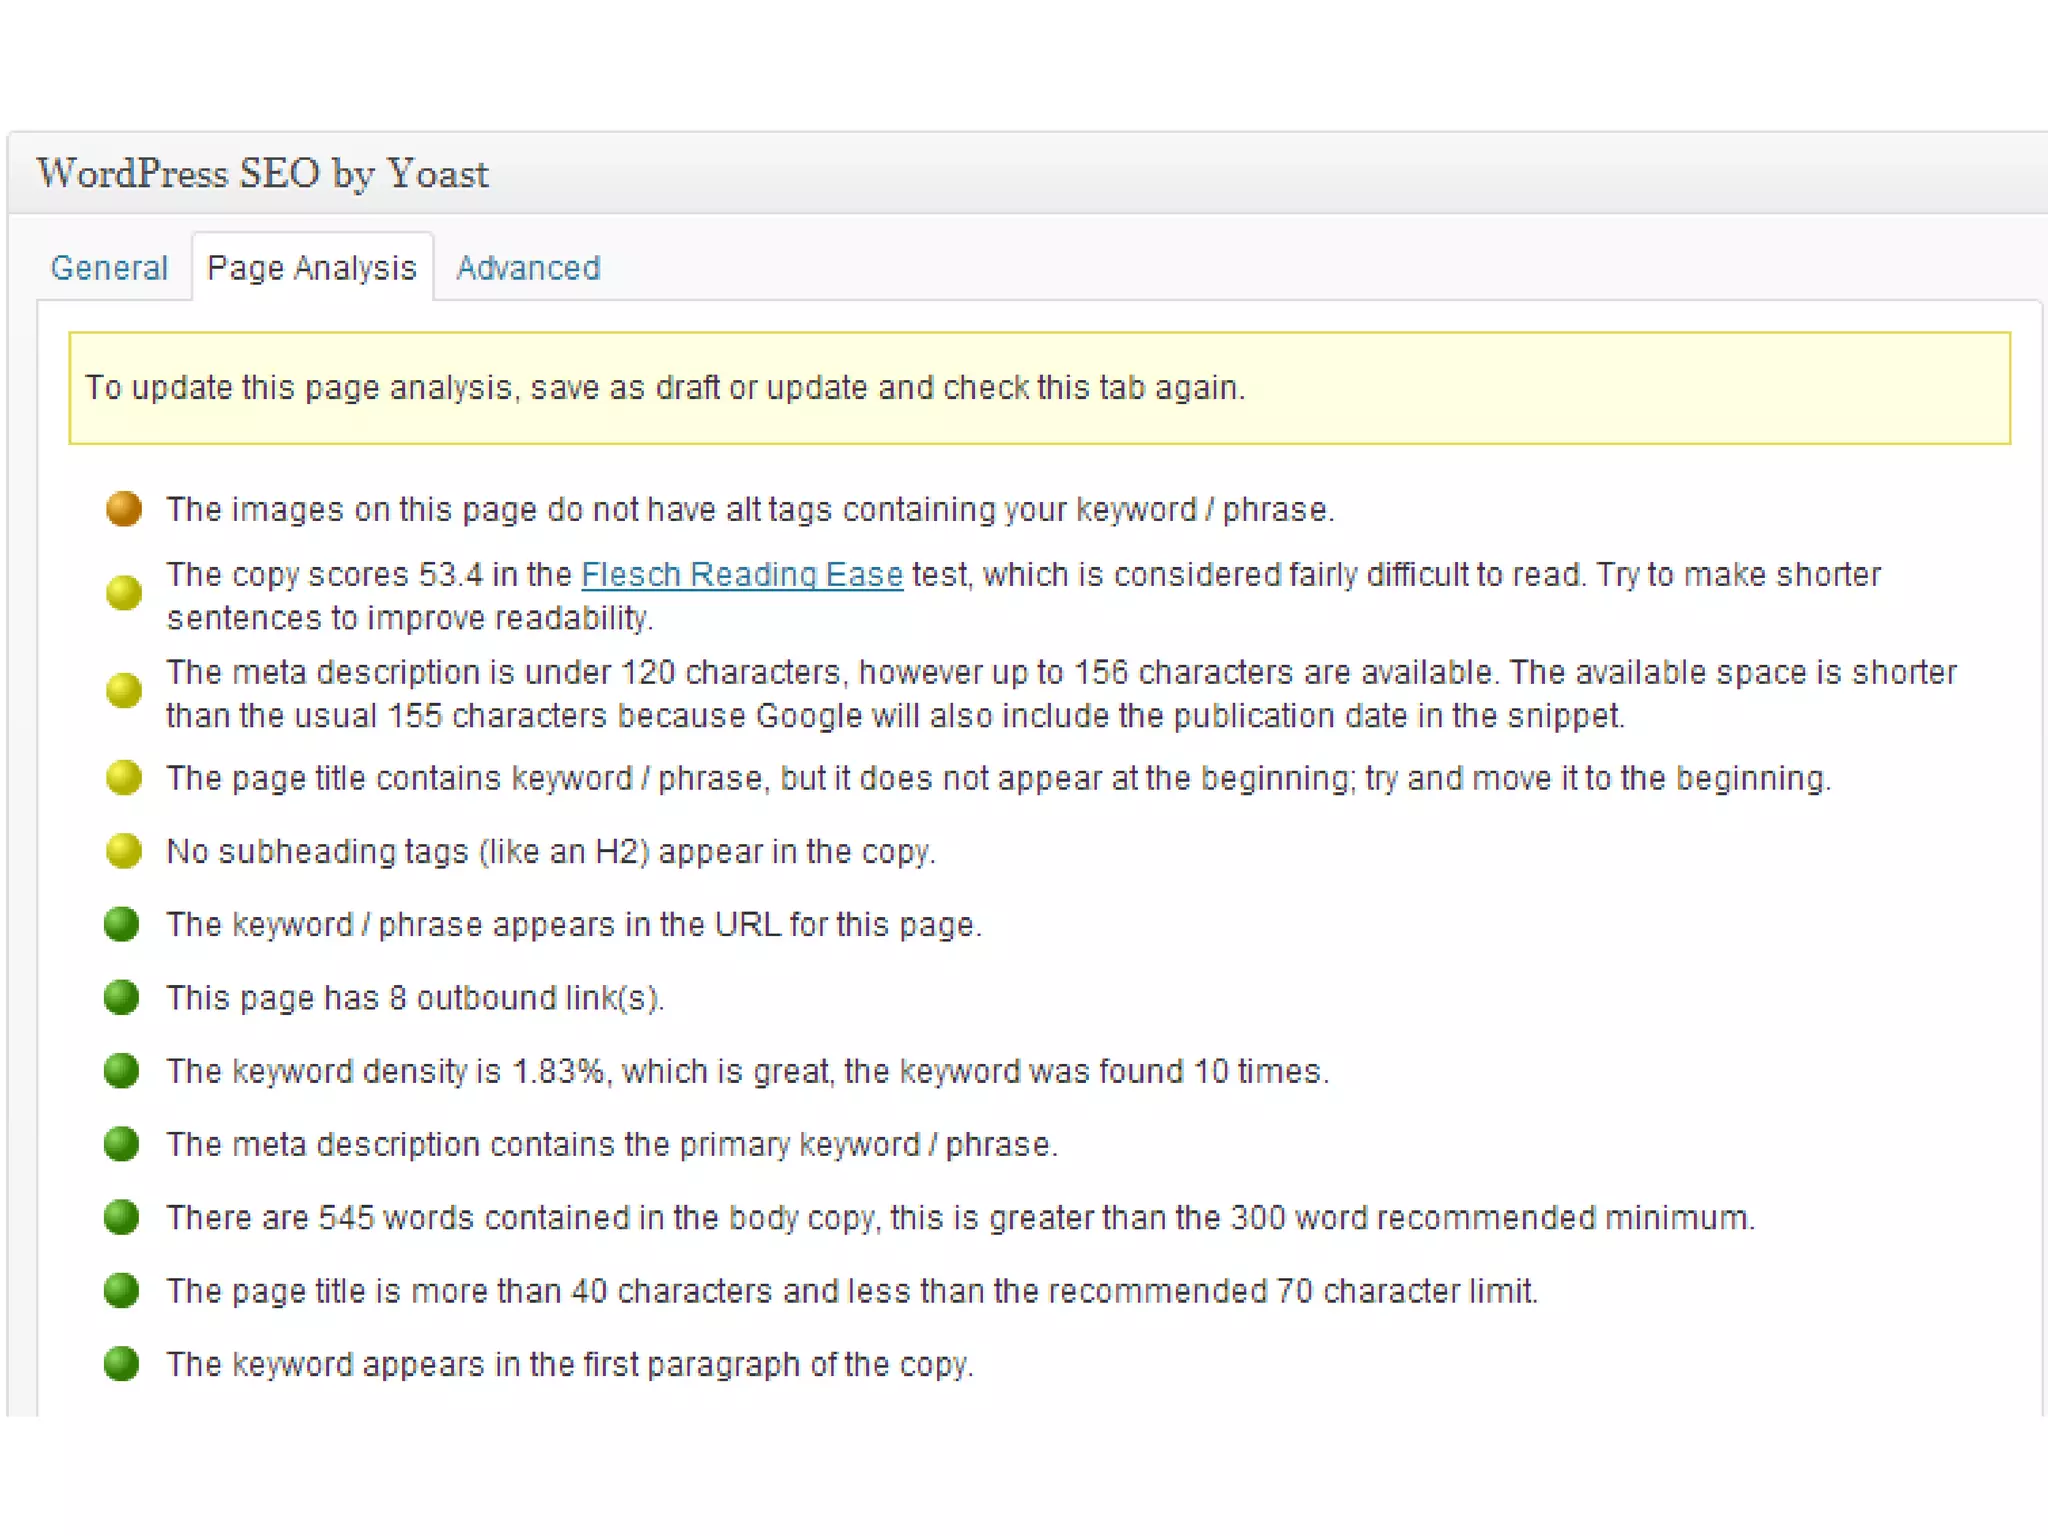Screen dimensions: 2048x1536
Task: Click yellow dot next to Flesch Reading score
Action: click(x=124, y=593)
